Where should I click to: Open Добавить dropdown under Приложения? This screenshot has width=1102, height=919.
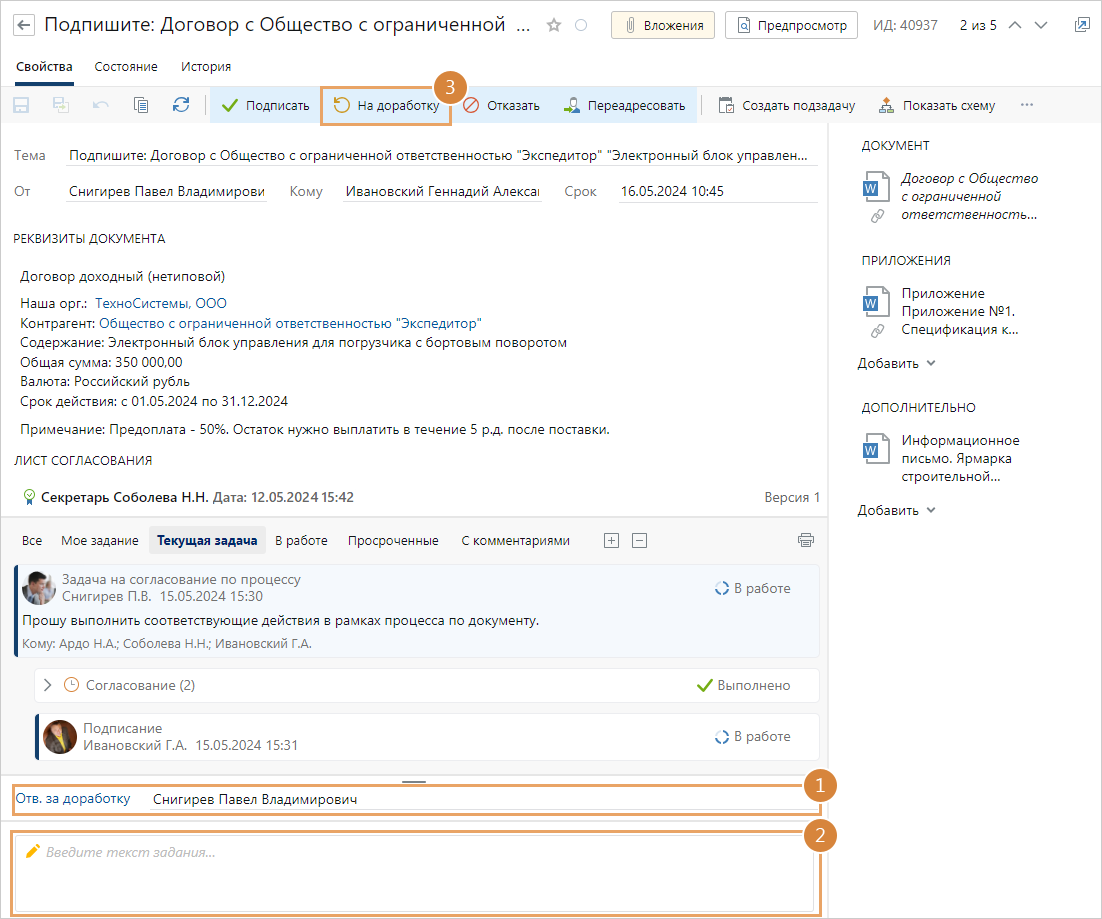[896, 363]
